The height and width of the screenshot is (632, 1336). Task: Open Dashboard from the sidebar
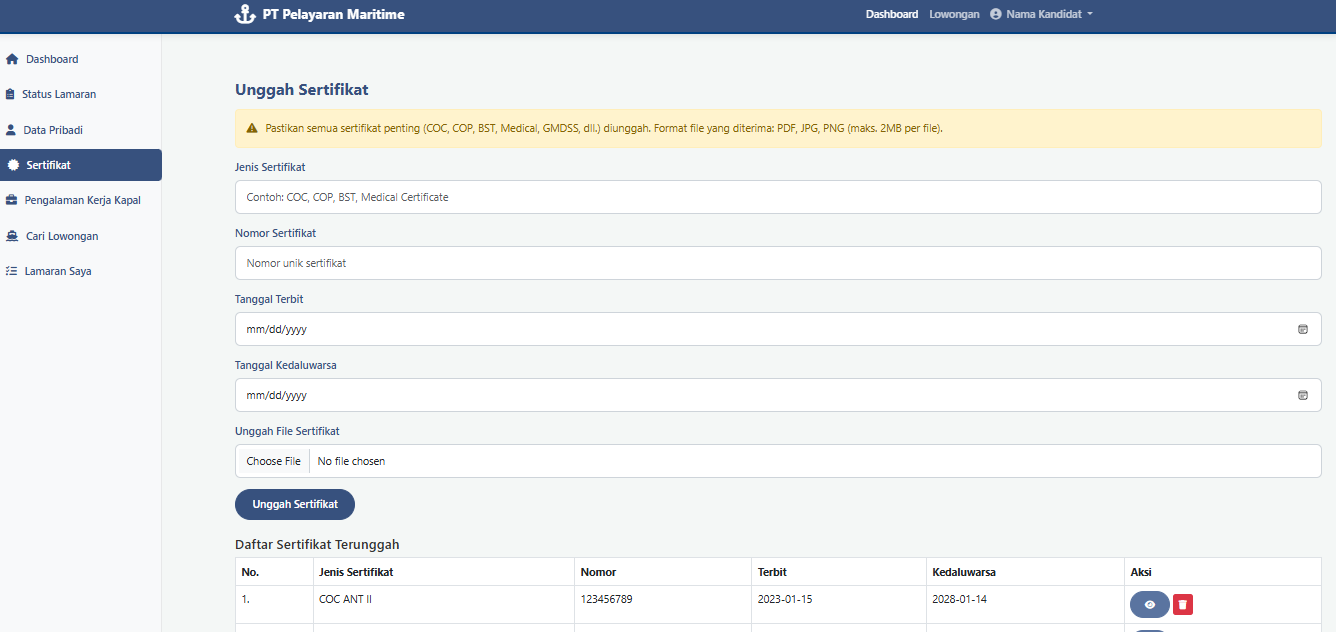point(52,59)
